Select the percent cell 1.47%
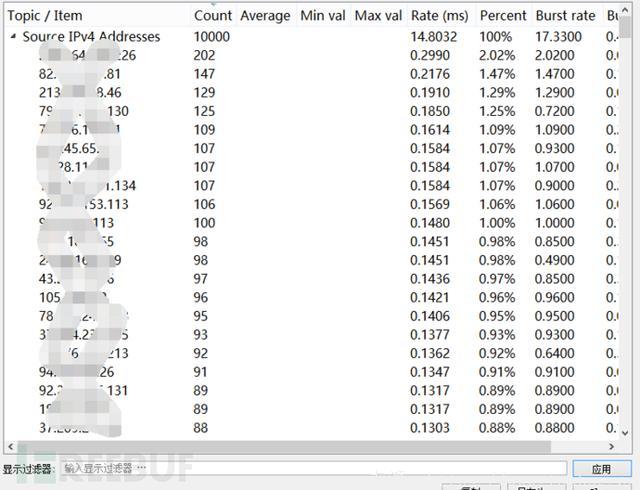640x490 pixels. [497, 74]
